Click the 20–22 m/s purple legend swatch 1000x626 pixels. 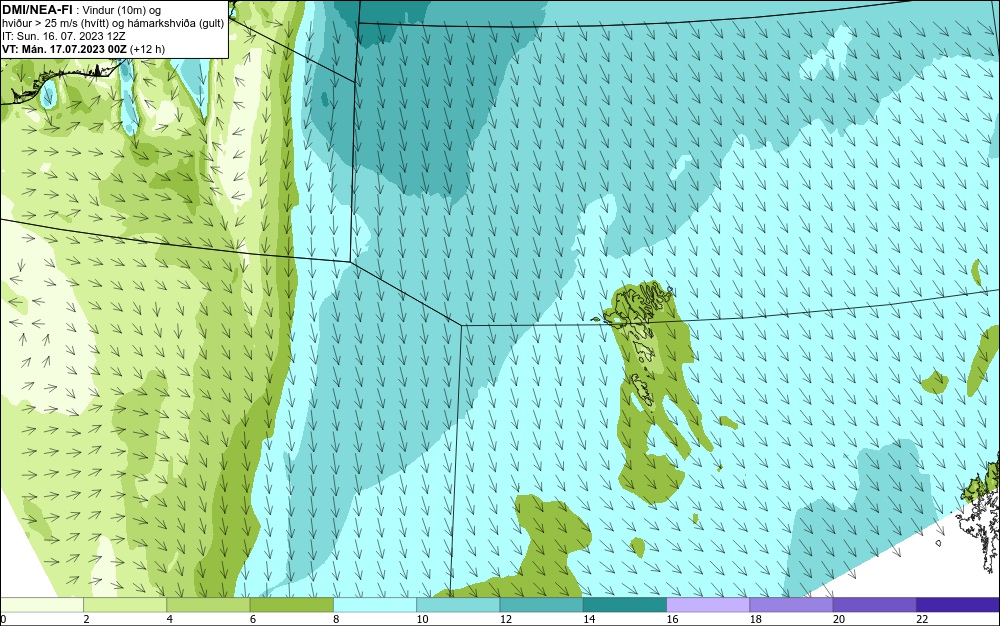tap(875, 605)
